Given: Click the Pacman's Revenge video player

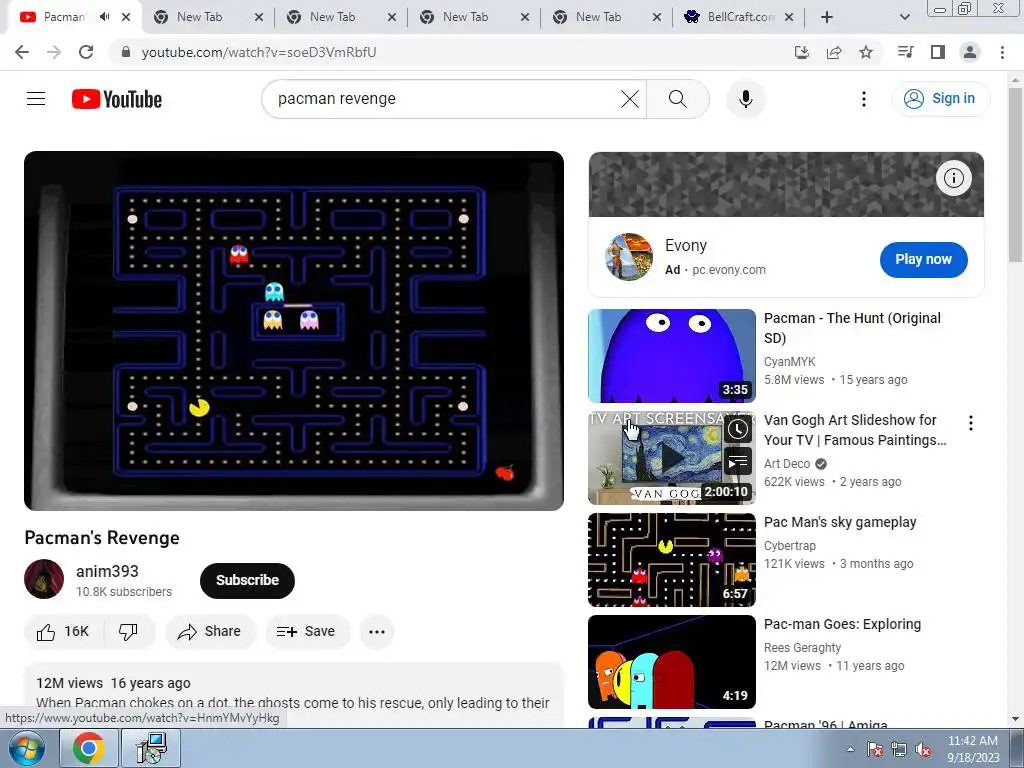Looking at the screenshot, I should (294, 330).
